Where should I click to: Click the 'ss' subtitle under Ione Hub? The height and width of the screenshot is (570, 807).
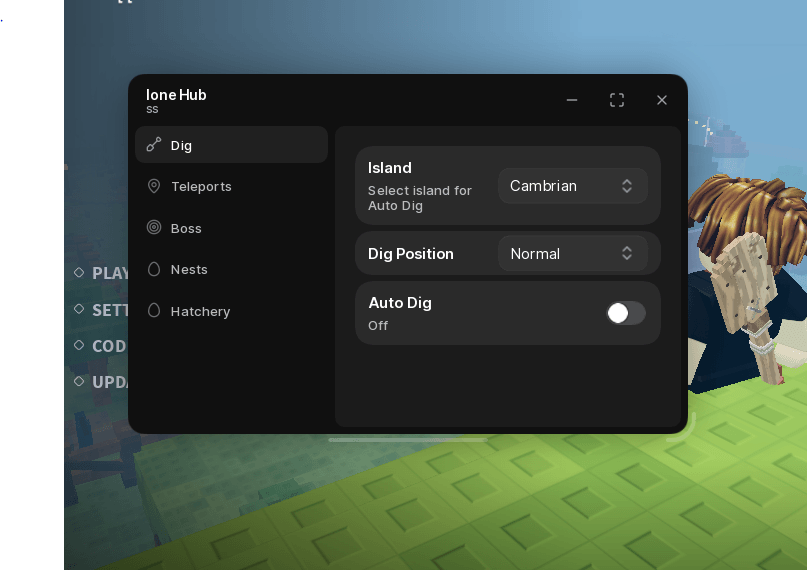[152, 109]
